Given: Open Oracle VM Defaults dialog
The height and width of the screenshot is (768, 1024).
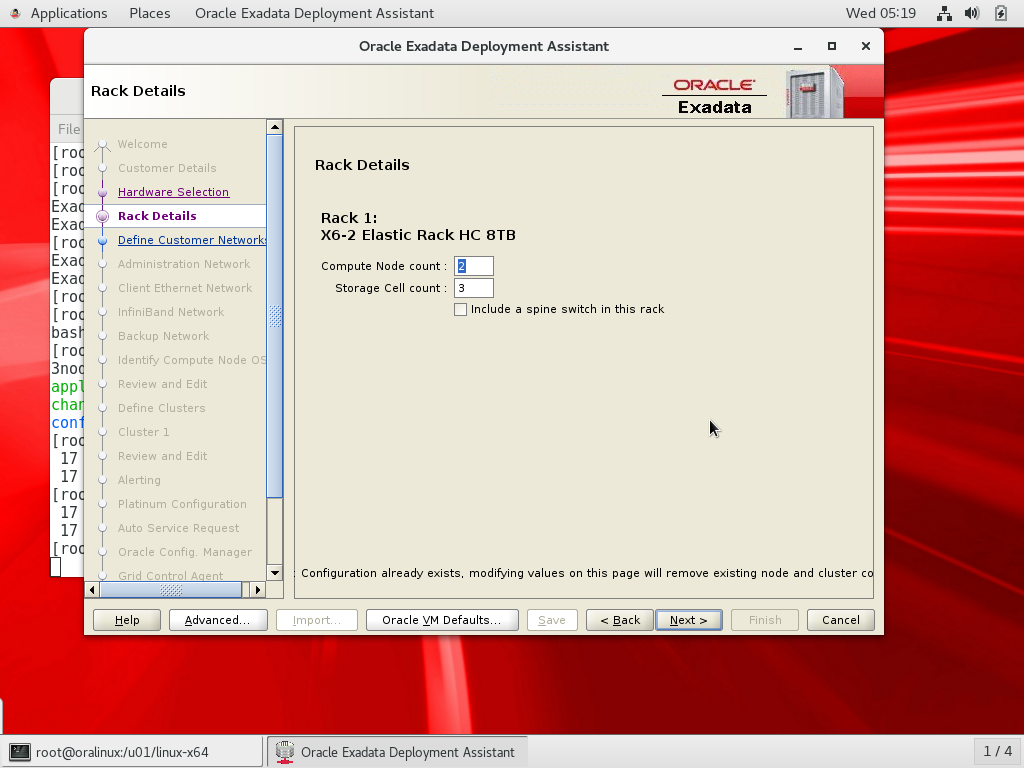Looking at the screenshot, I should click(441, 620).
